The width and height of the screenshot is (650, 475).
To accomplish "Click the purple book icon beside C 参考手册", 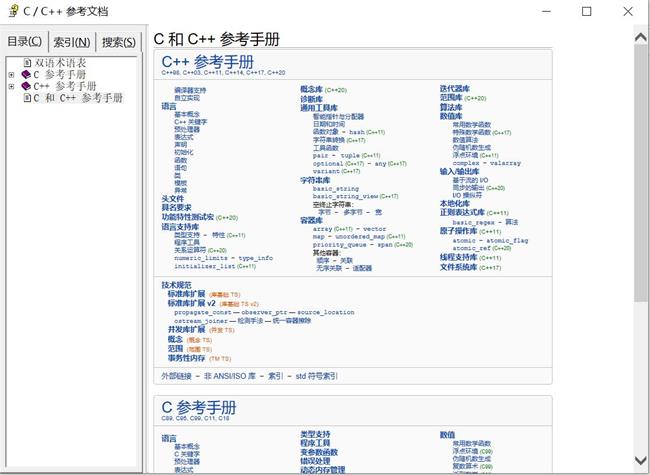I will point(26,75).
